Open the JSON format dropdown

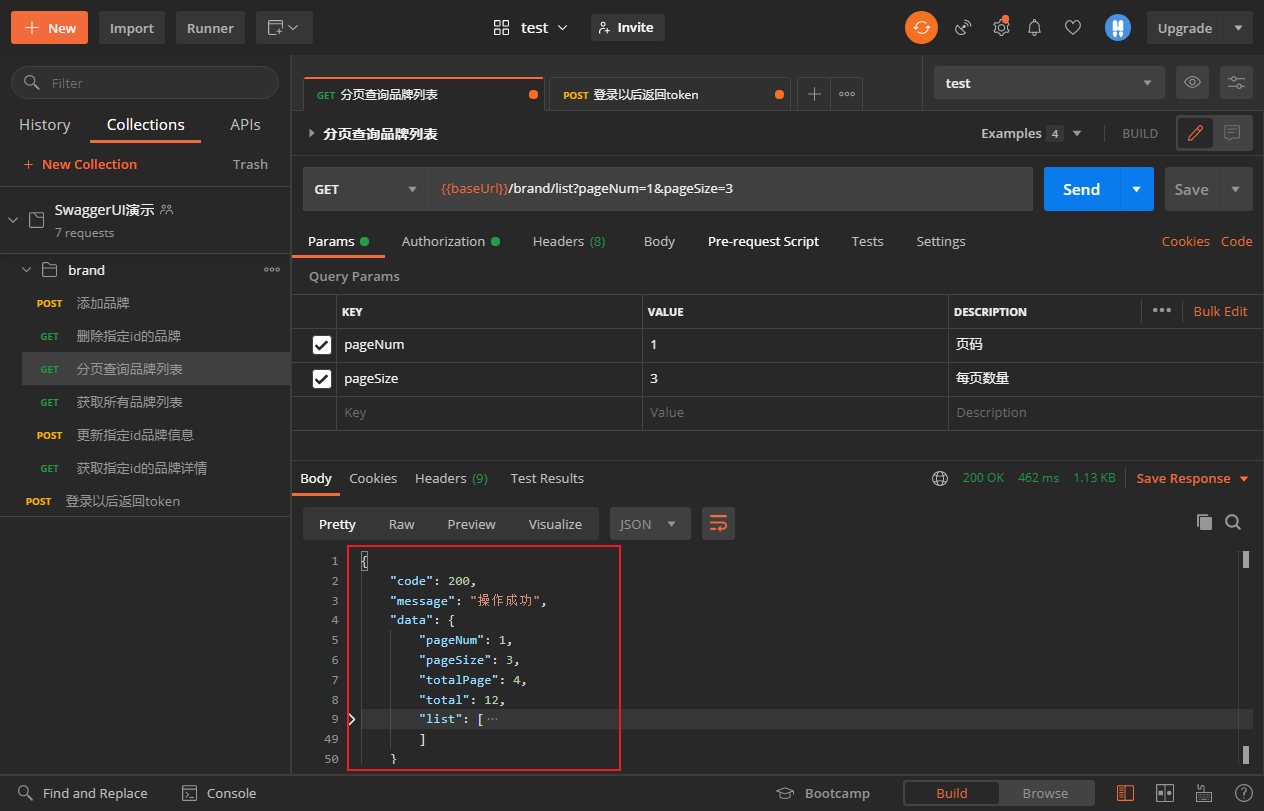tap(650, 524)
